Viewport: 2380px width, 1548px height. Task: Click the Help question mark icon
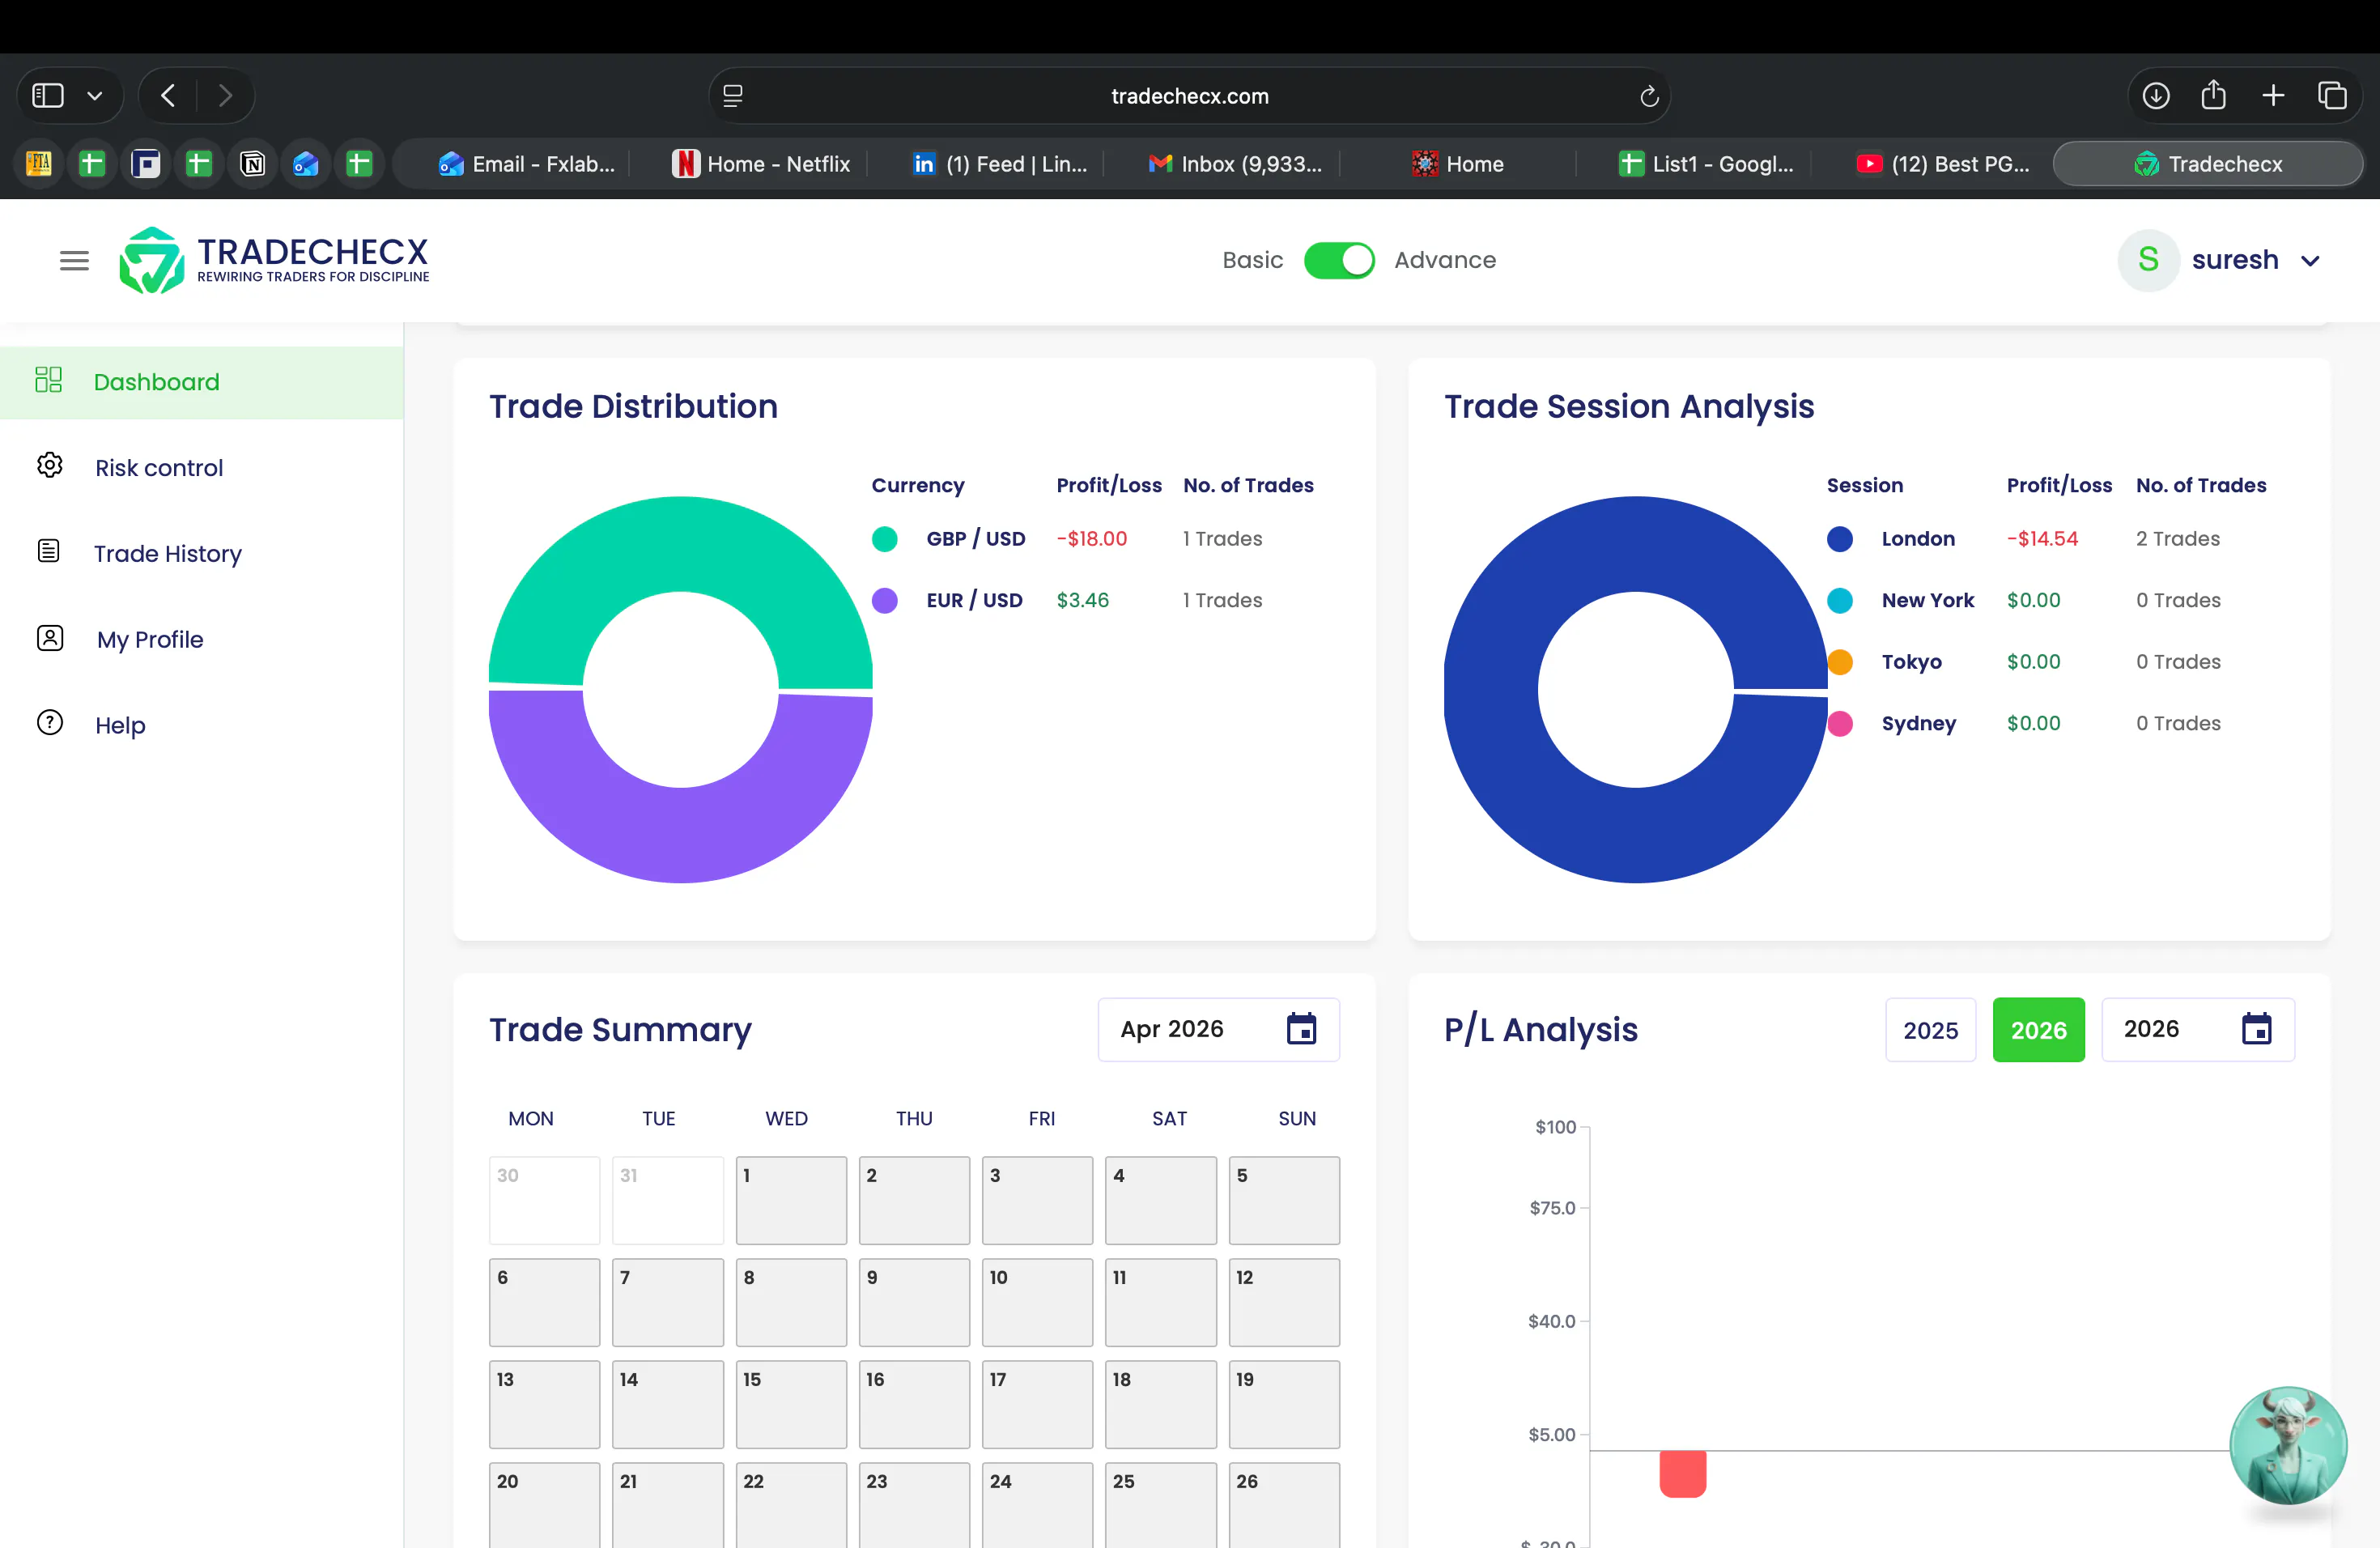pyautogui.click(x=50, y=723)
